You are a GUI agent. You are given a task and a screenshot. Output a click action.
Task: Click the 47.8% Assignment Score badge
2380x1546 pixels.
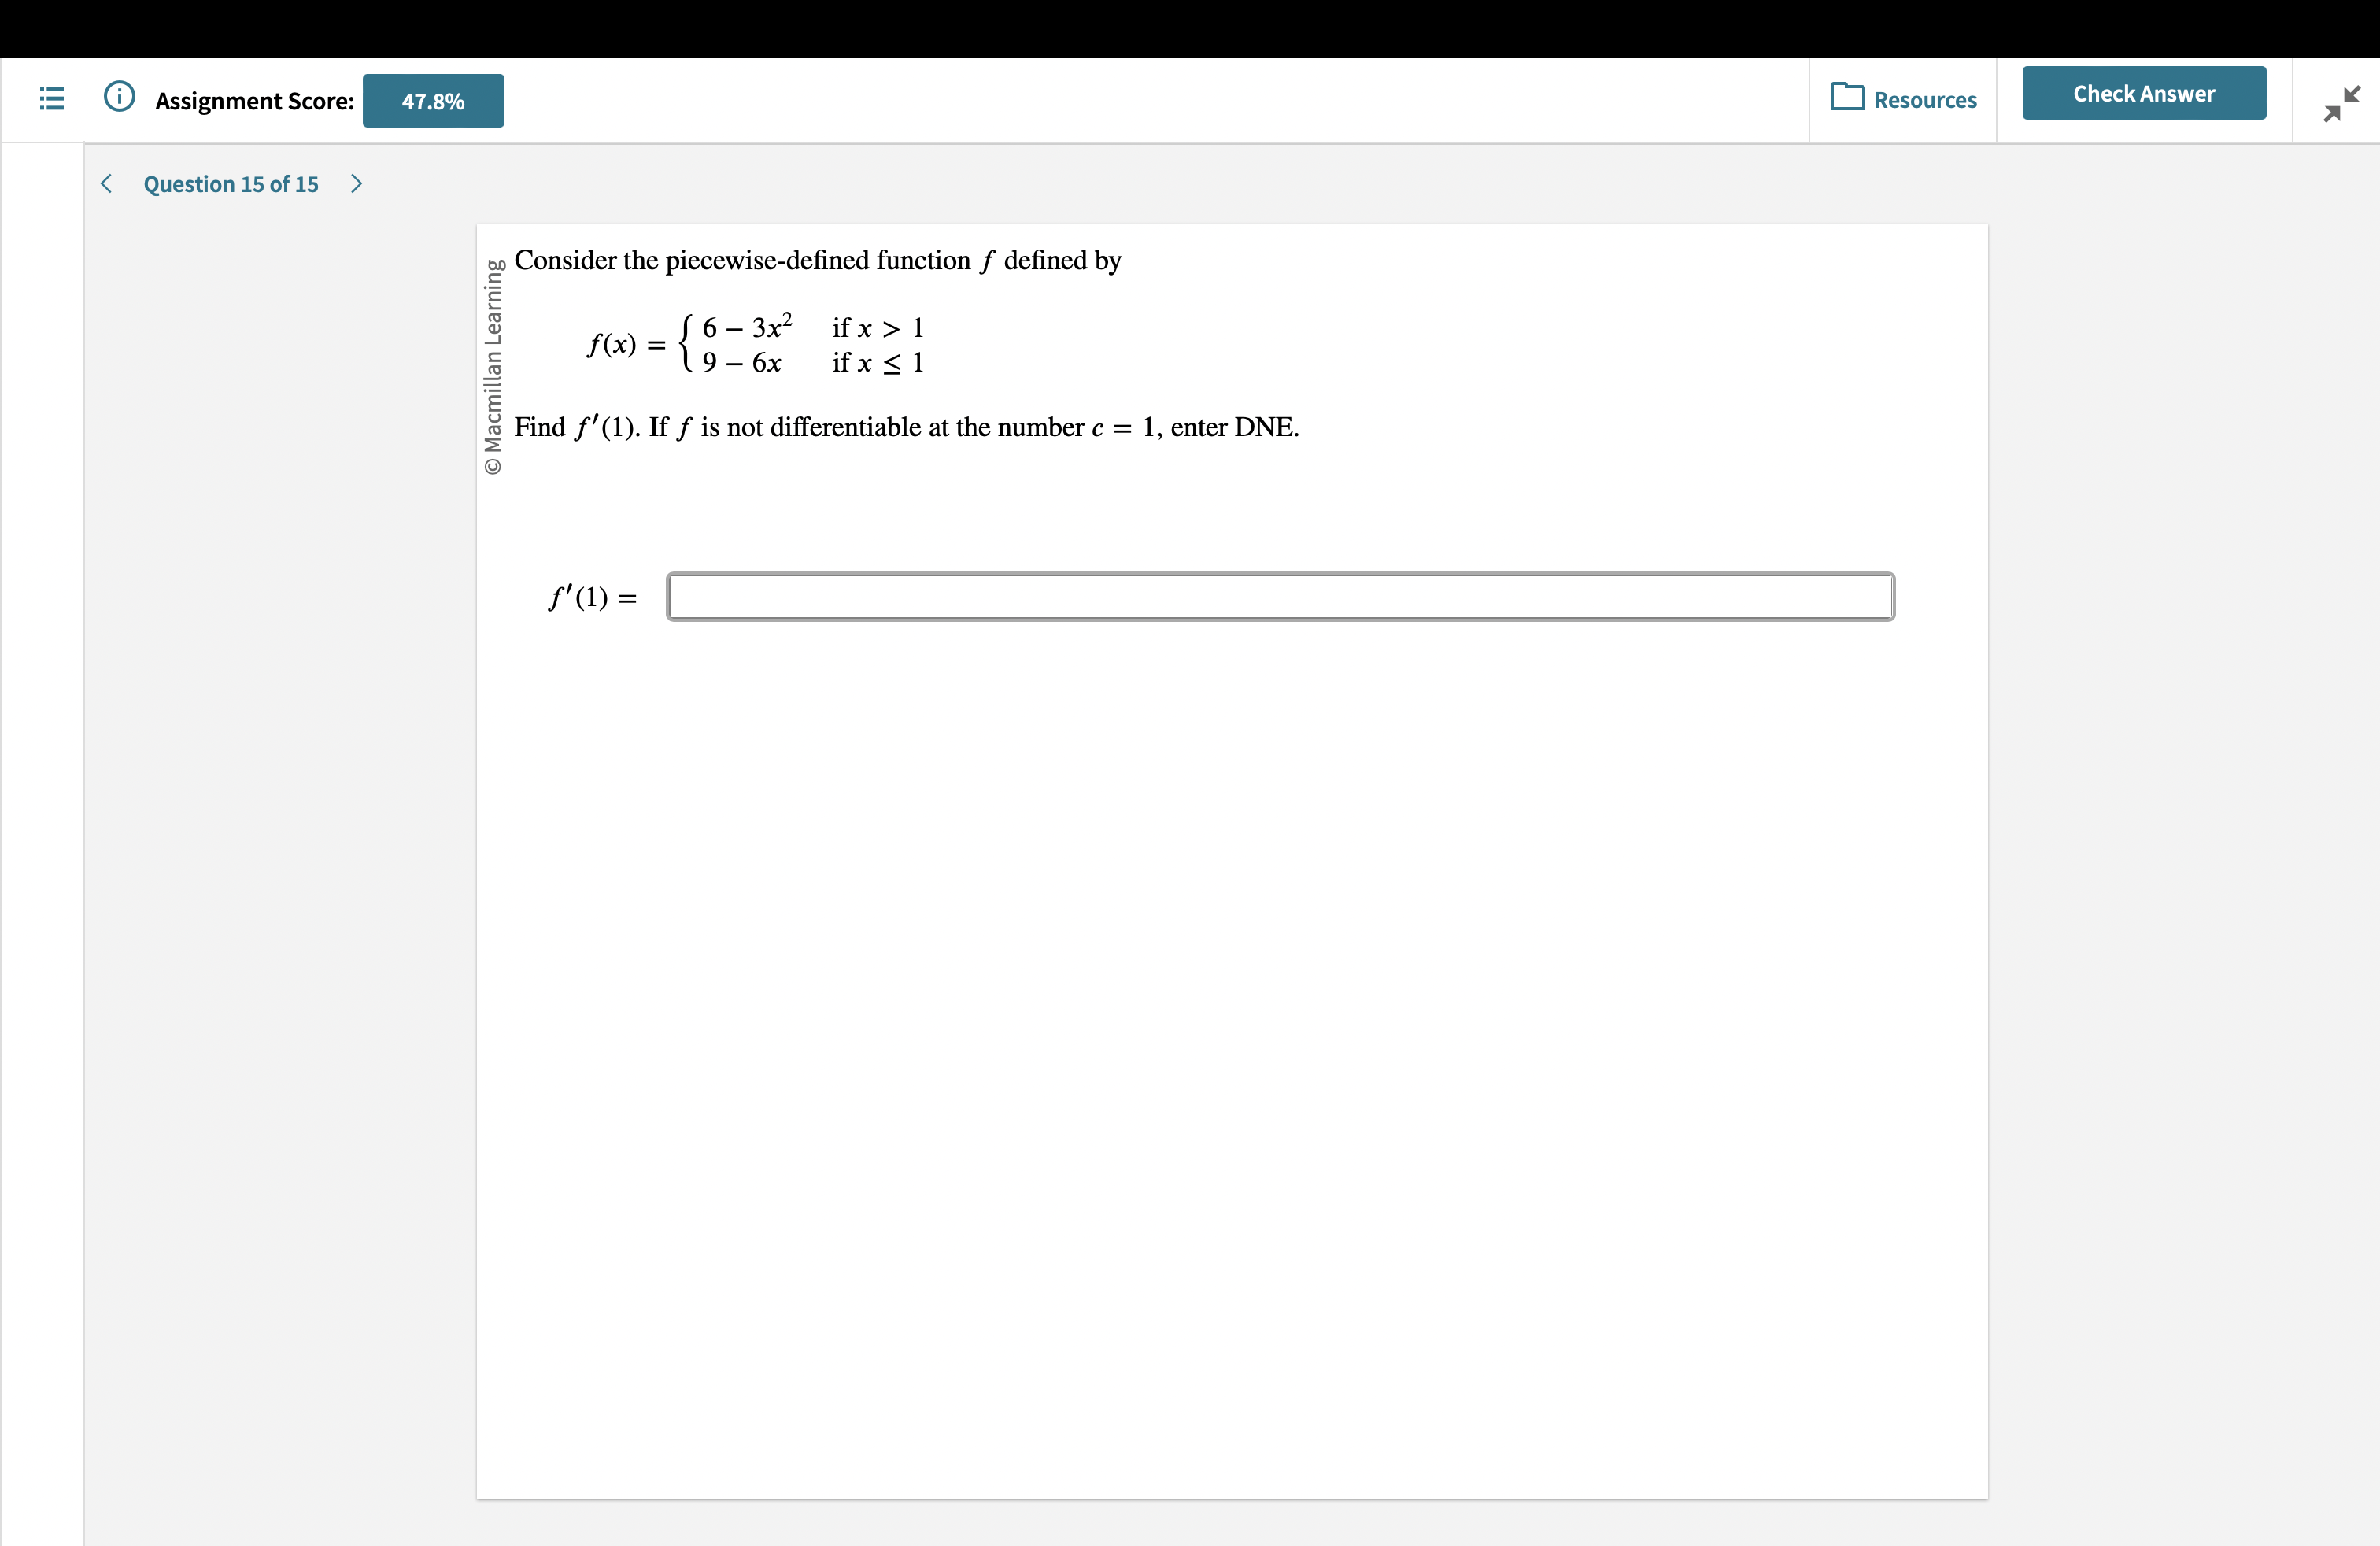433,100
